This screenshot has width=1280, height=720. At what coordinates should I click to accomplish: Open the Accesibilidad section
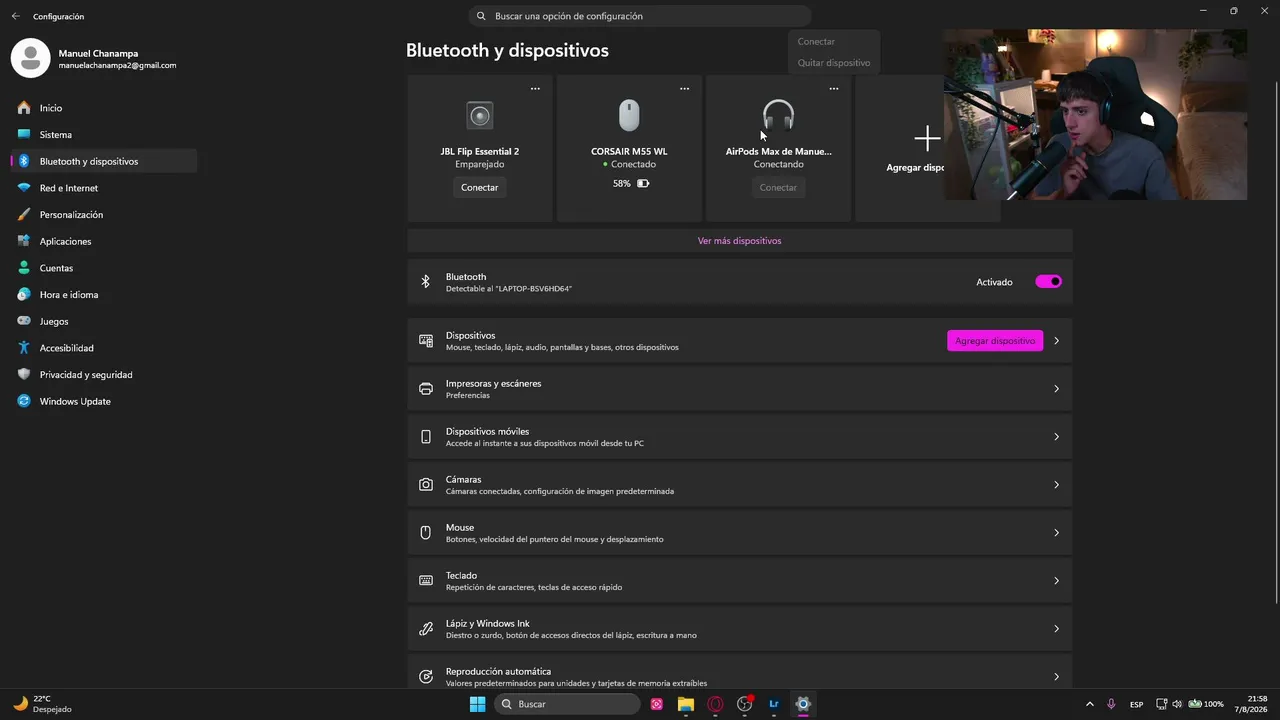[104, 348]
